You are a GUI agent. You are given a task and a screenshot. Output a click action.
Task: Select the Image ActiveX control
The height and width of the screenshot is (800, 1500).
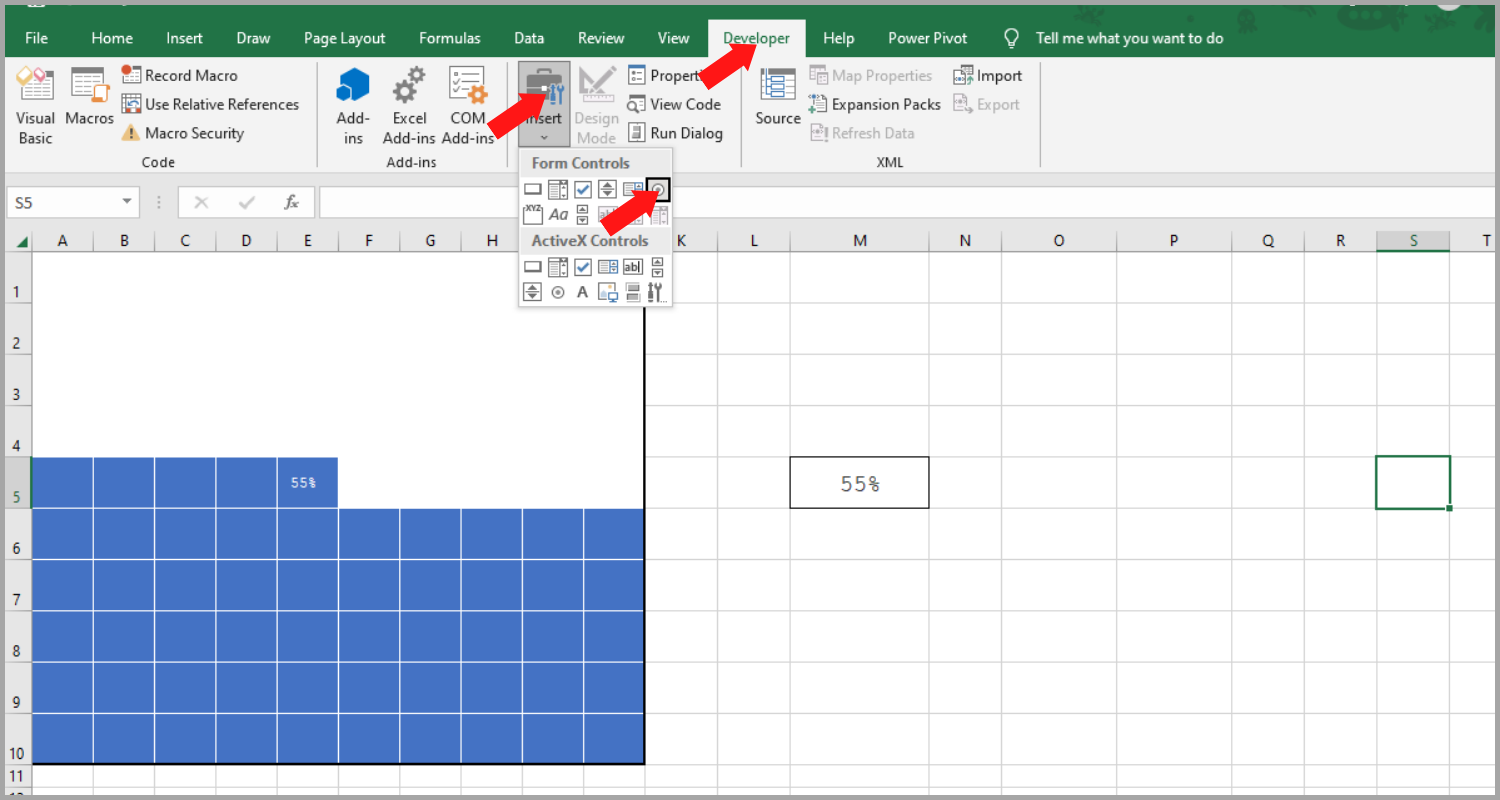click(x=607, y=291)
